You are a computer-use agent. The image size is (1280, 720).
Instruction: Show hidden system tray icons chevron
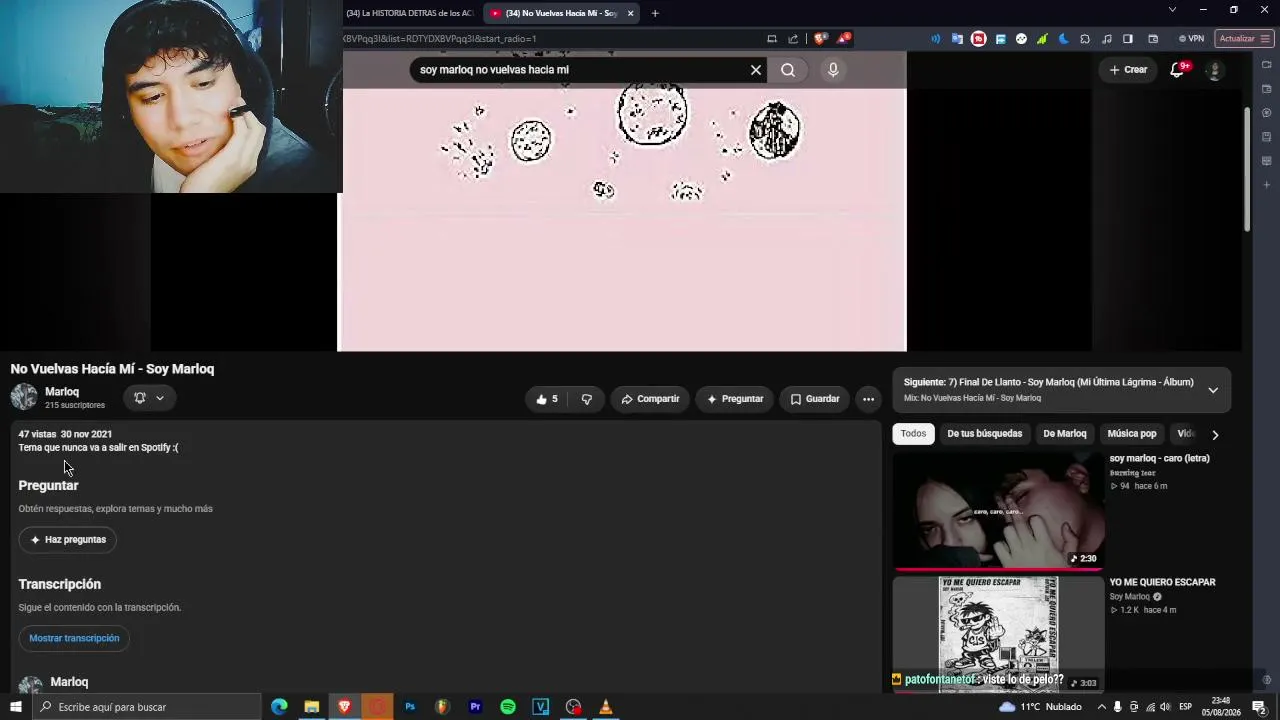[x=1101, y=707]
